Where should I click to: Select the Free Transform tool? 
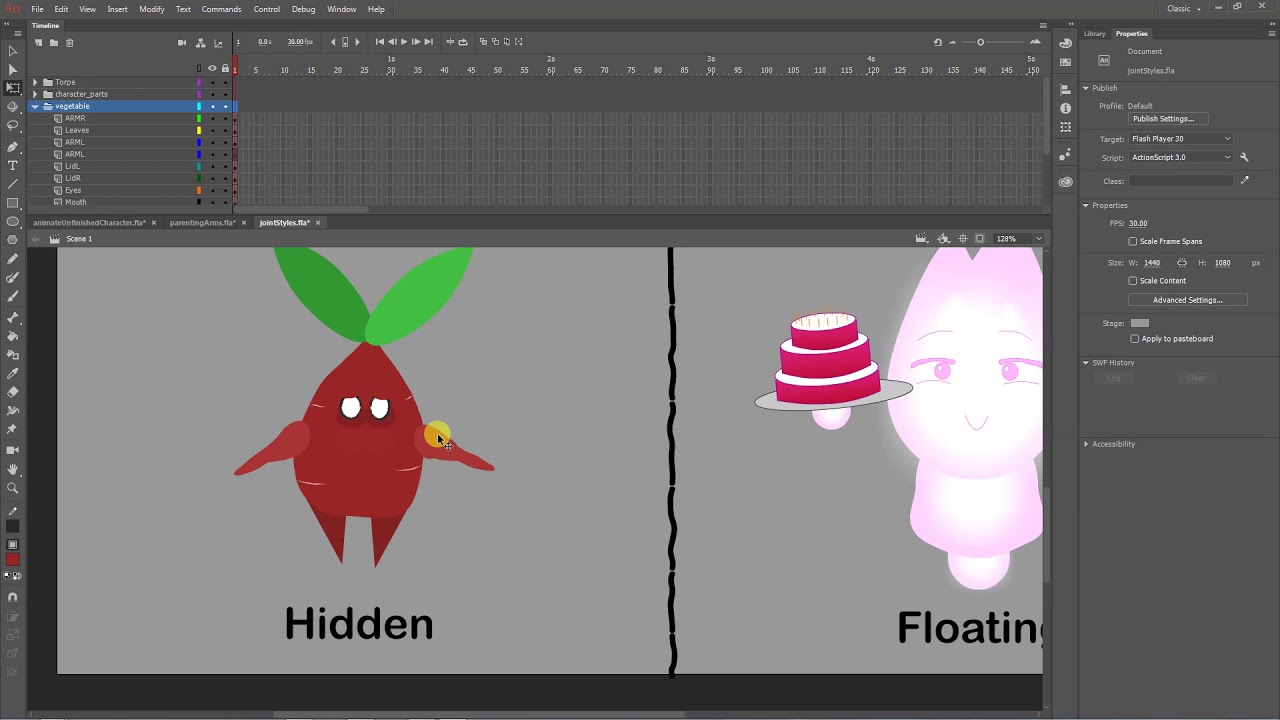pos(12,88)
